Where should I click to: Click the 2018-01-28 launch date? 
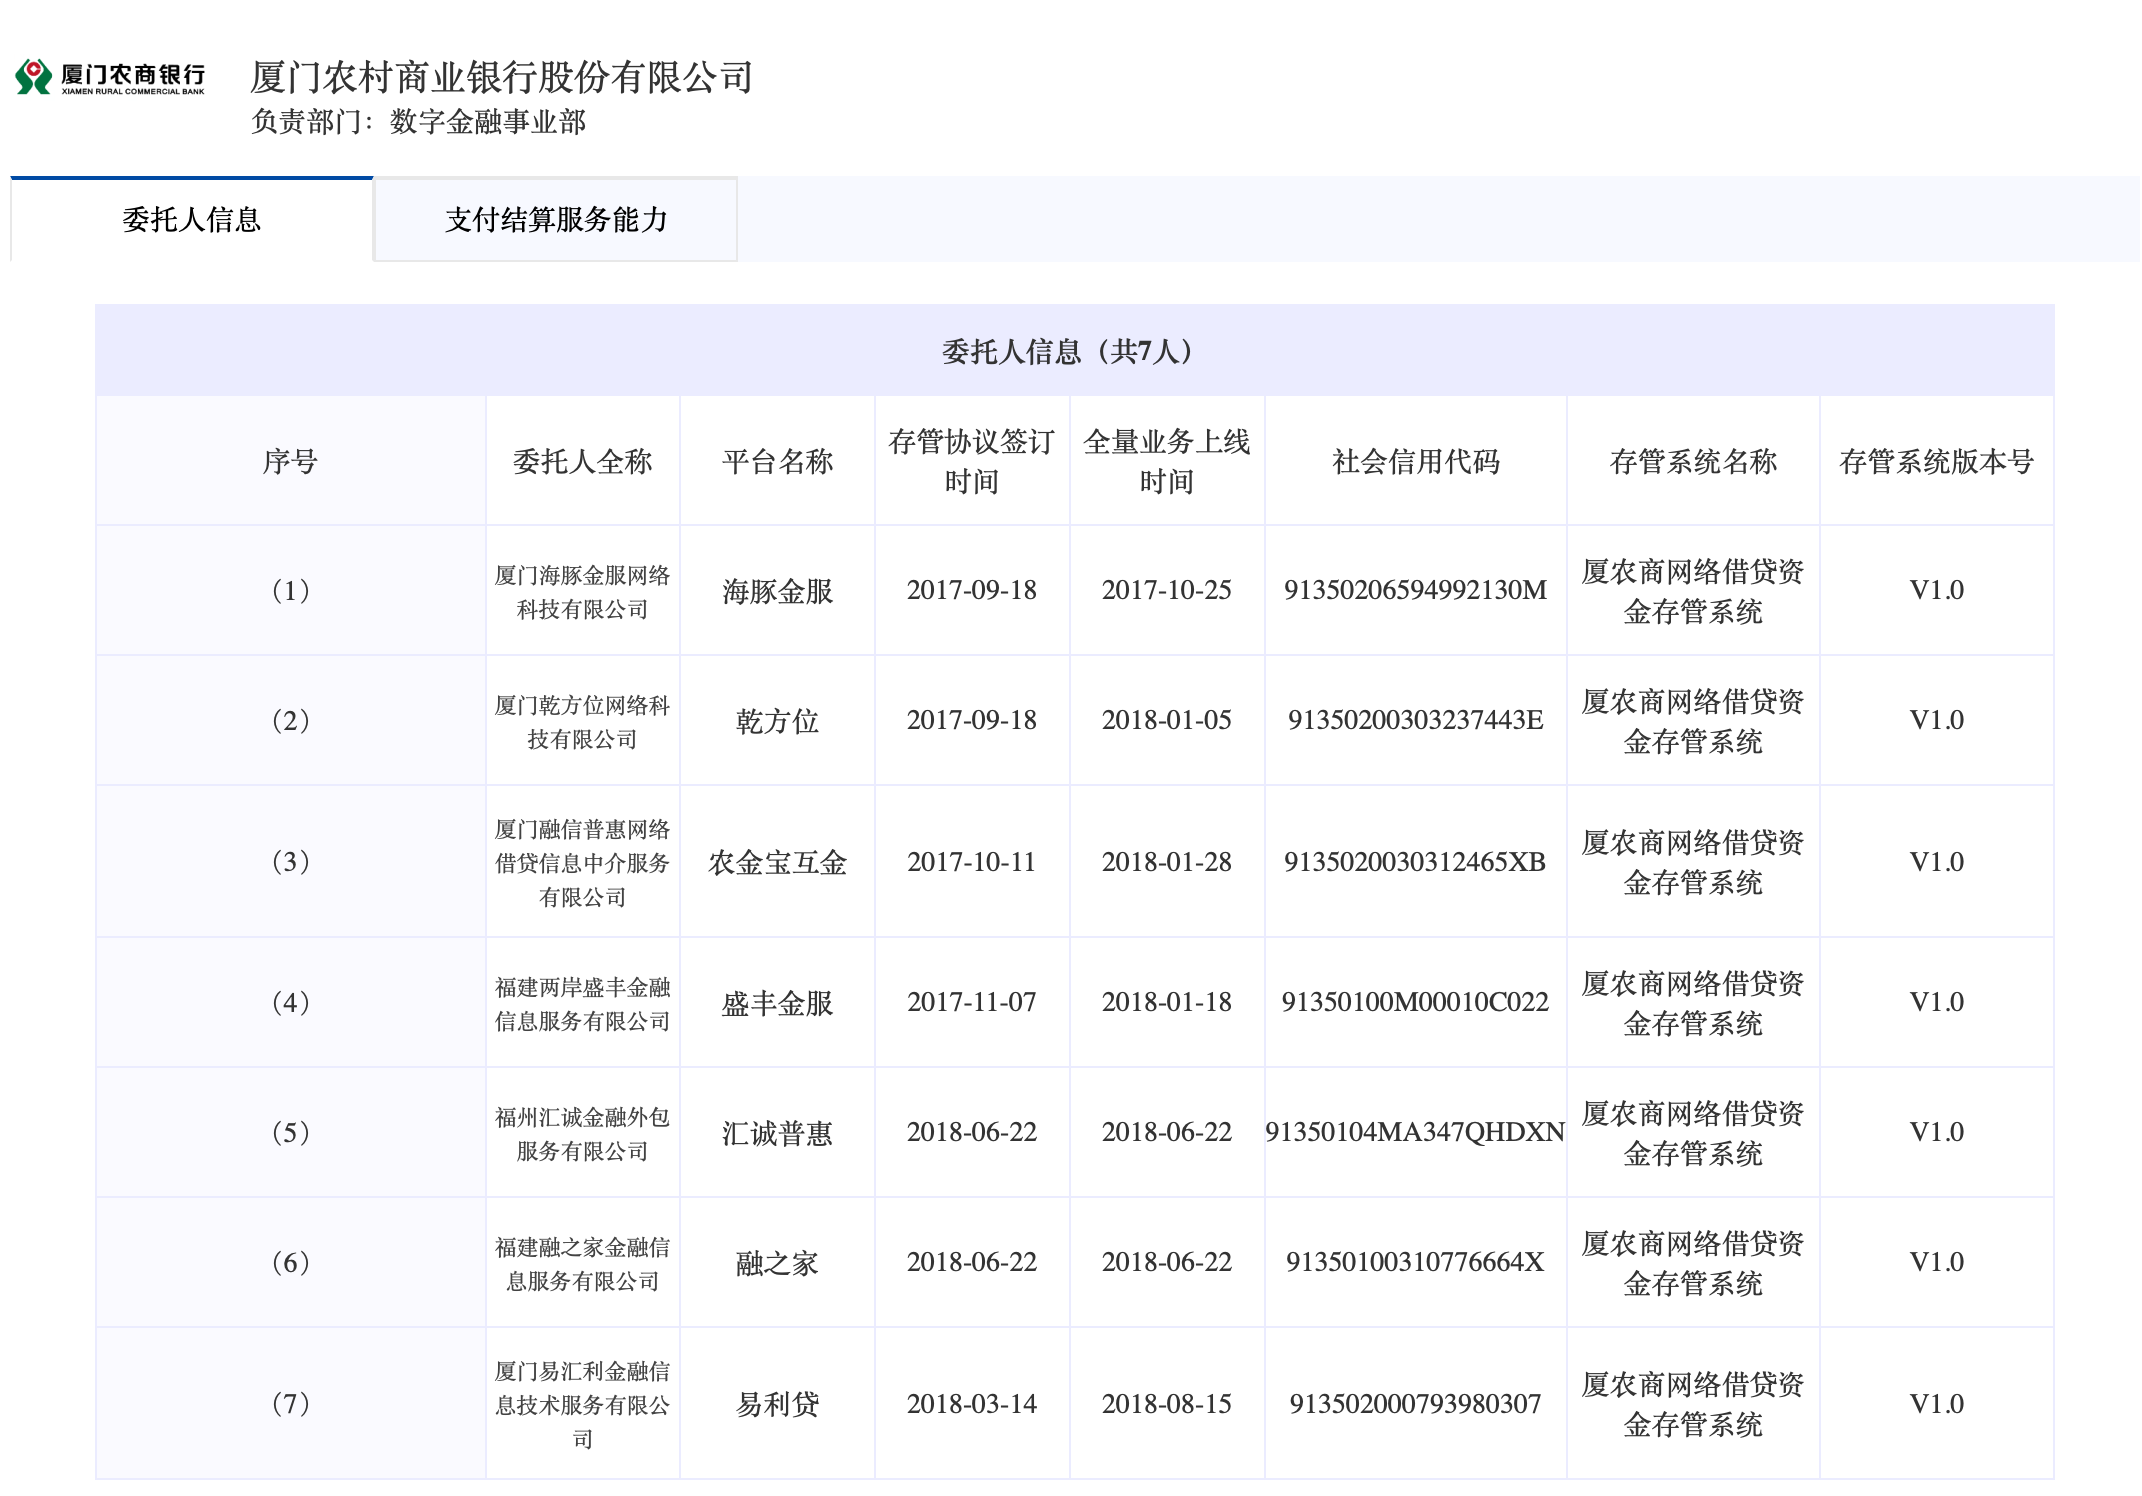(1167, 862)
